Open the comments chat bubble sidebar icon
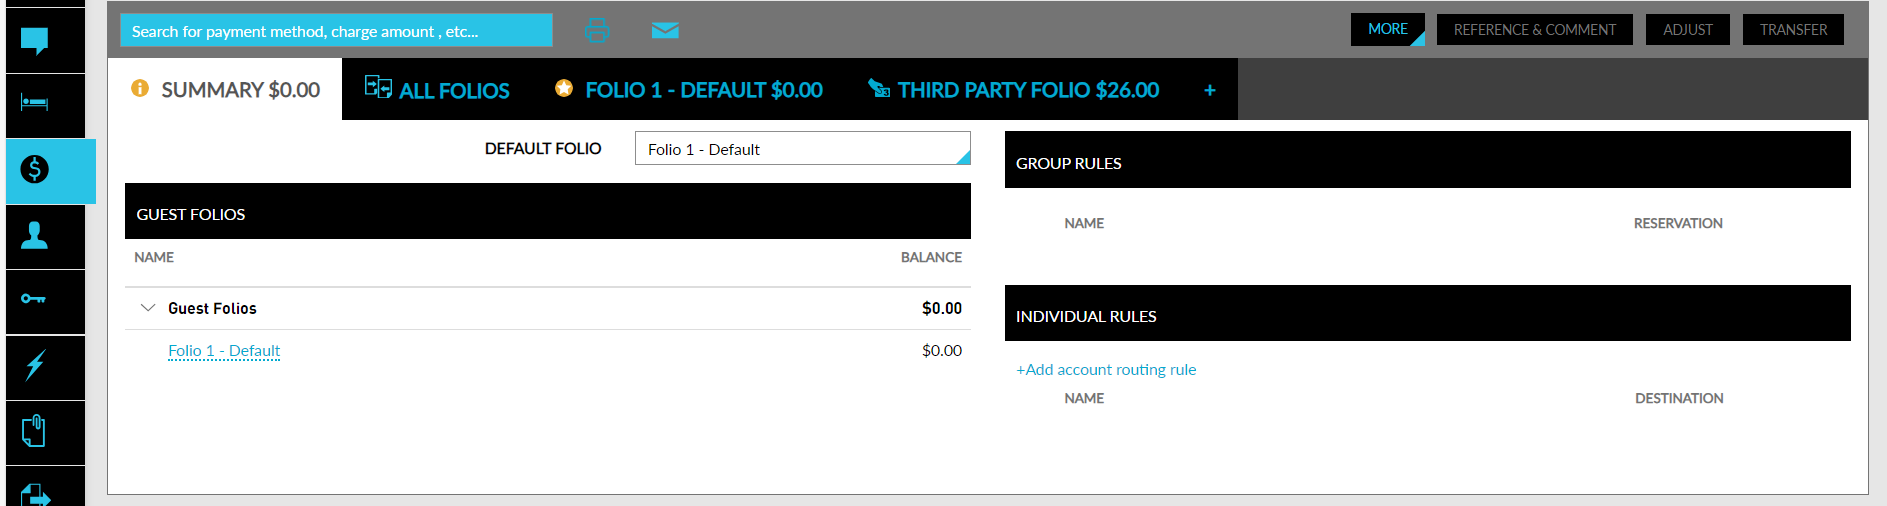The width and height of the screenshot is (1887, 506). (x=35, y=40)
